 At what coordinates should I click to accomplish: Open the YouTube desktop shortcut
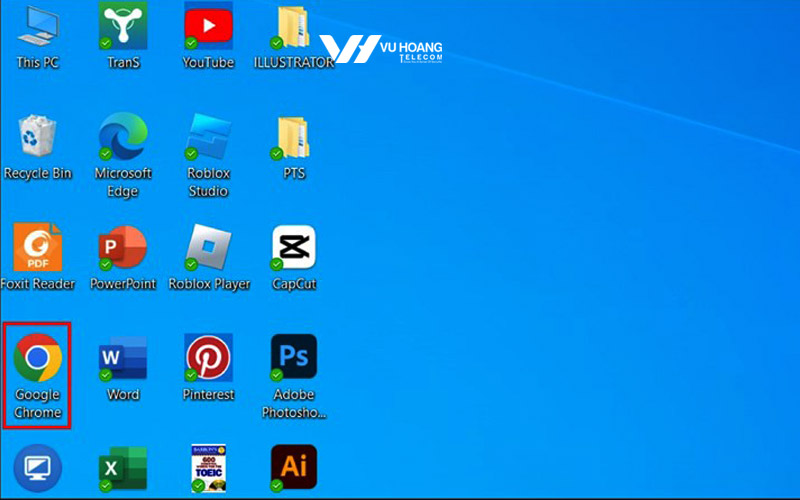click(x=208, y=26)
